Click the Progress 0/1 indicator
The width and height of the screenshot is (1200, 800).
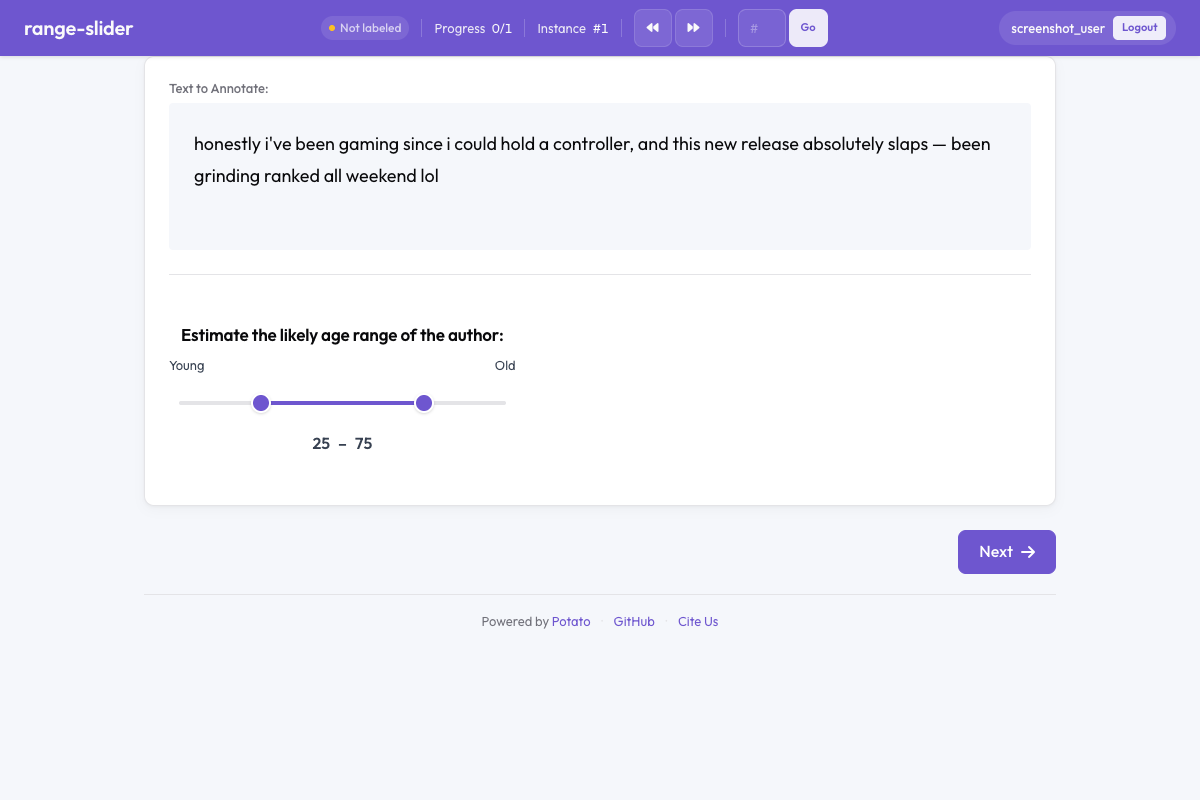[473, 28]
